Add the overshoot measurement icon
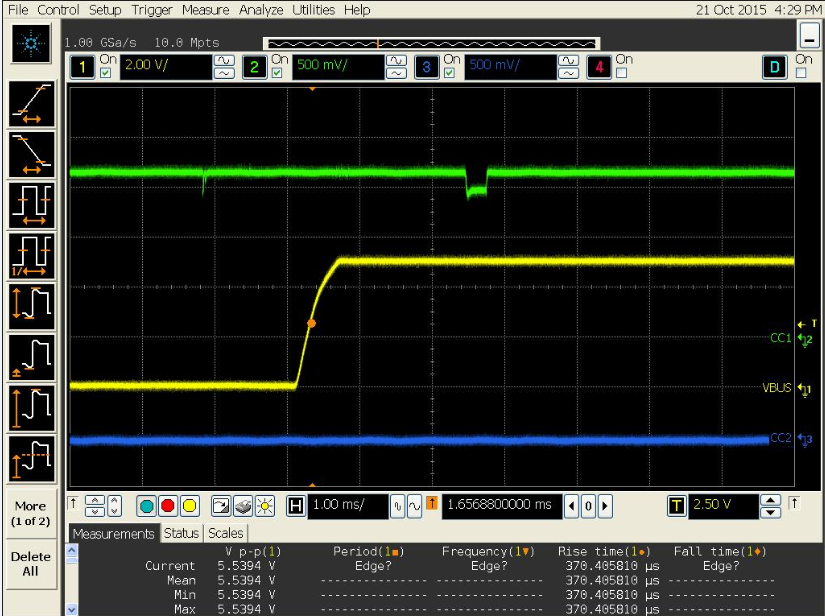The width and height of the screenshot is (825, 616). click(32, 459)
